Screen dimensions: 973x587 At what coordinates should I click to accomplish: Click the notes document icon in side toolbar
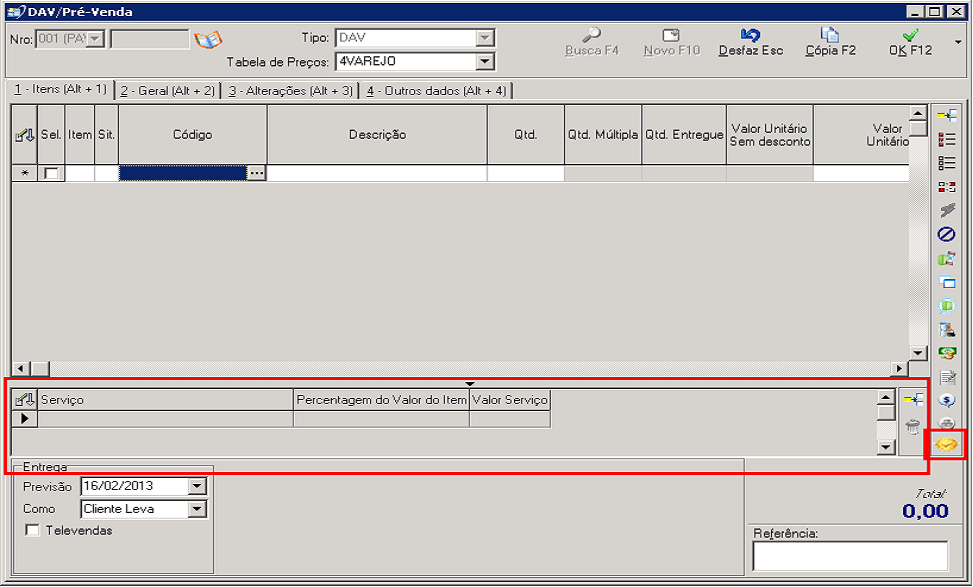click(x=946, y=377)
